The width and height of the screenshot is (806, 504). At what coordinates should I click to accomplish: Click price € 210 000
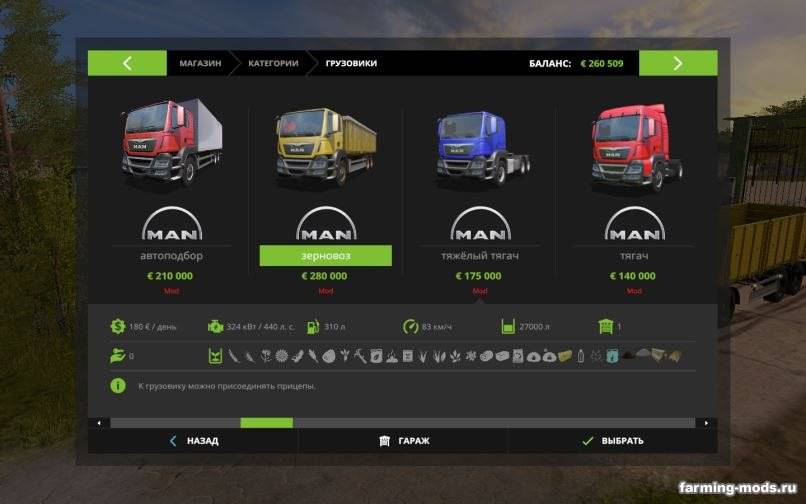[170, 276]
